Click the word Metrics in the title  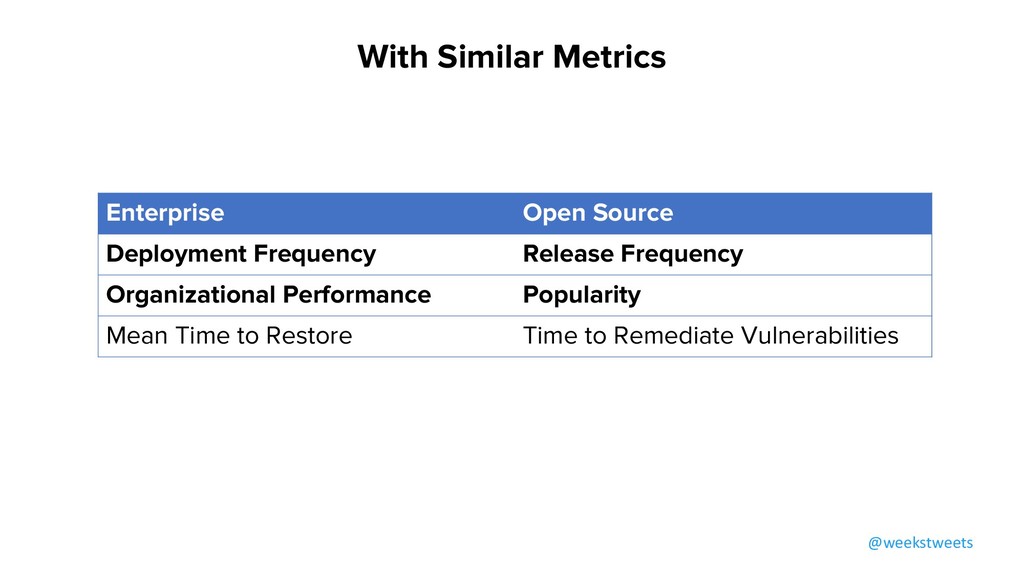click(609, 57)
